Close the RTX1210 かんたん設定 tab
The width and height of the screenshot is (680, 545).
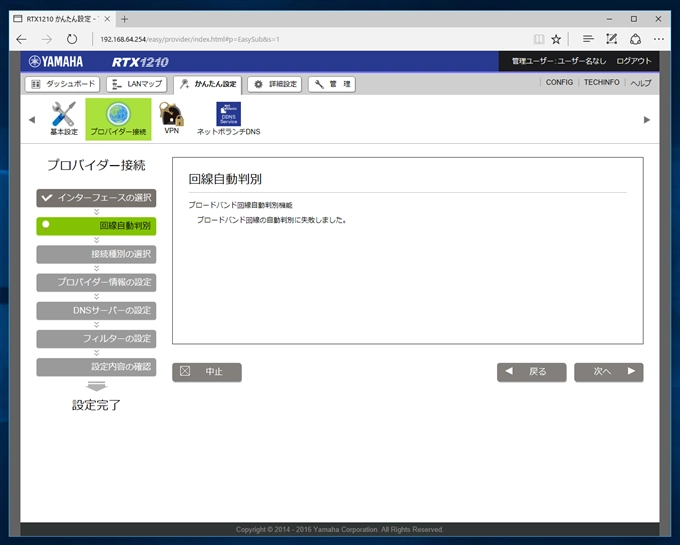click(107, 19)
